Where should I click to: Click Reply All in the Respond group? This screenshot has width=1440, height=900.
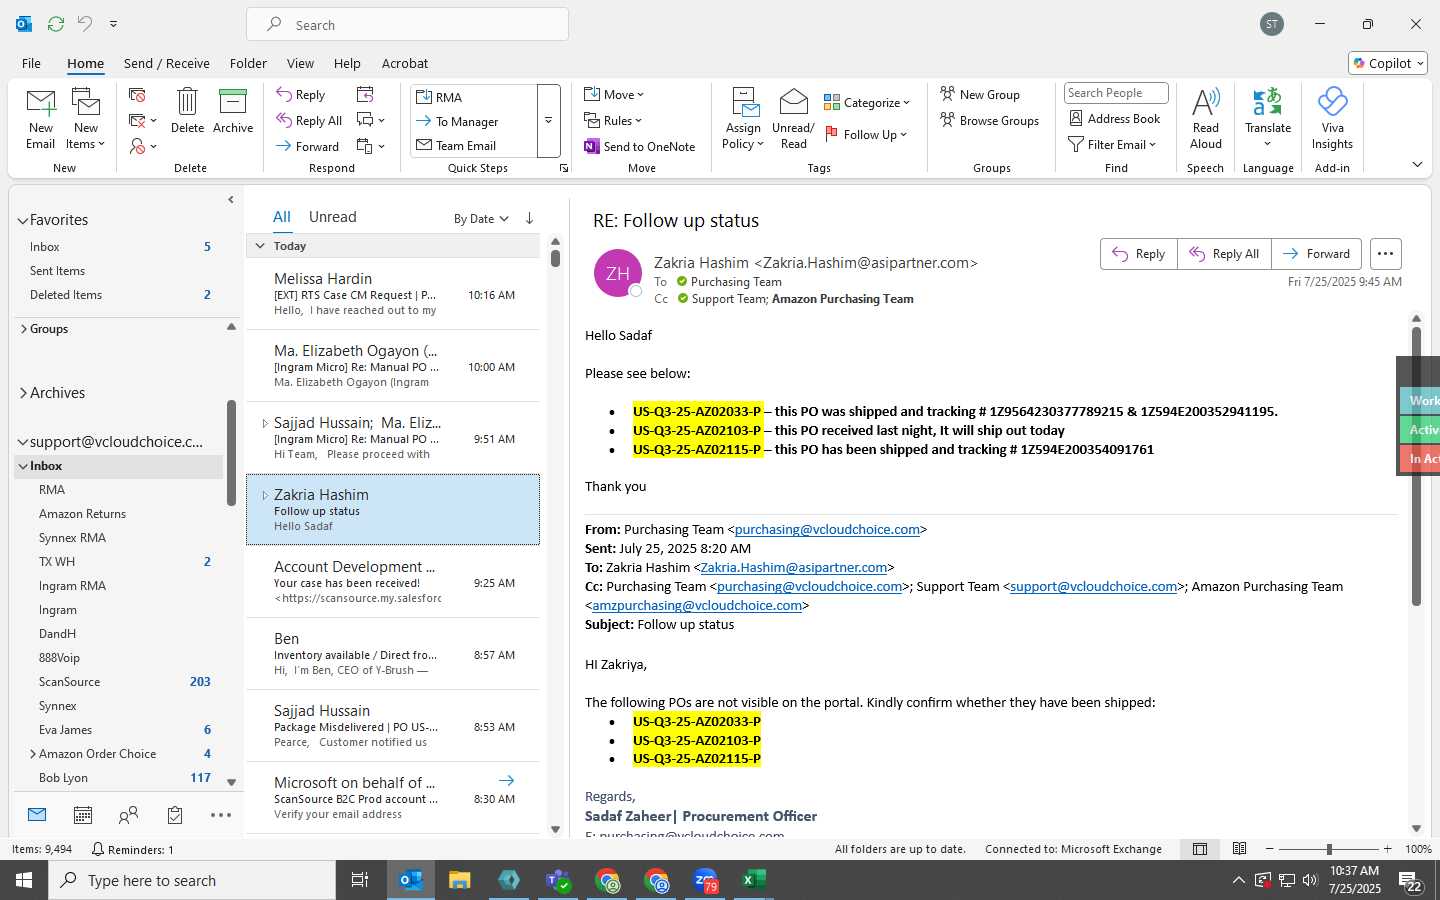310,121
